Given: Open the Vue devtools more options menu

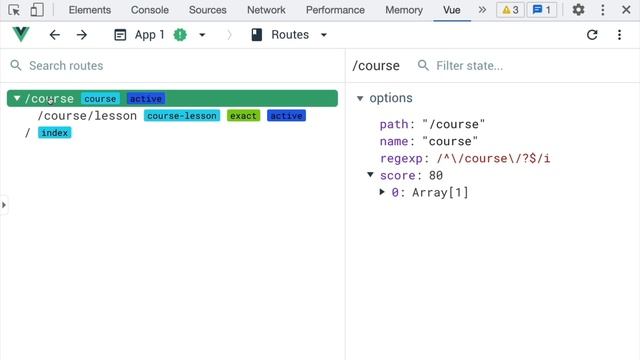Looking at the screenshot, I should coord(619,35).
